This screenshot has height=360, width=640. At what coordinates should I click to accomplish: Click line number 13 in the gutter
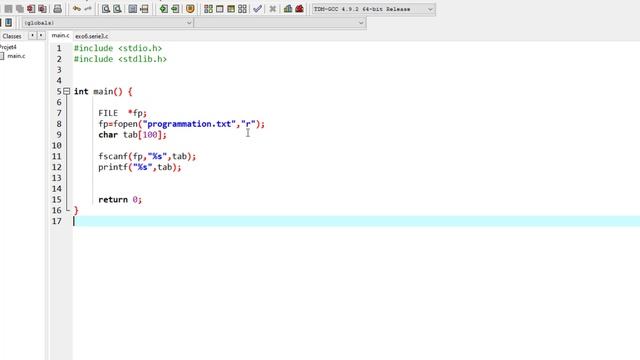coord(57,178)
